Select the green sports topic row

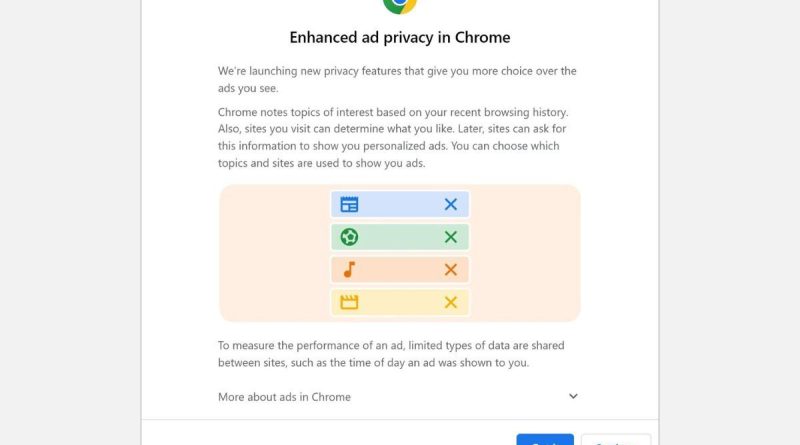point(400,237)
